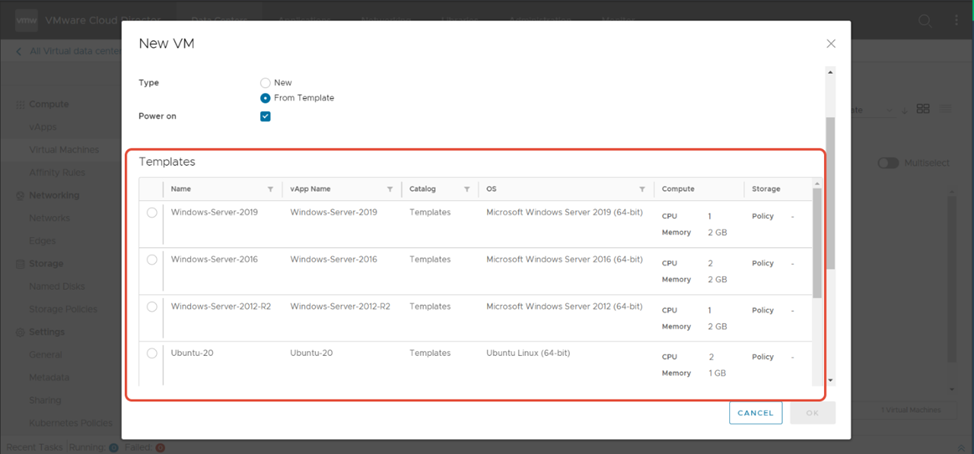The image size is (974, 454).
Task: Uncheck the Power on checkbox
Action: pyautogui.click(x=265, y=116)
